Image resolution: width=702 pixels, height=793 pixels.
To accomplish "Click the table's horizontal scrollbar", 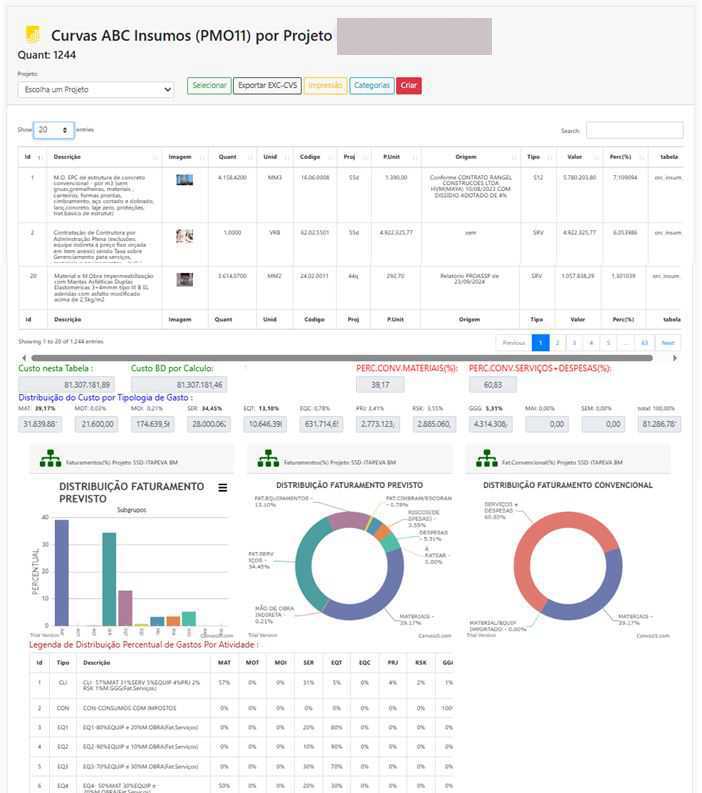I will pos(340,357).
